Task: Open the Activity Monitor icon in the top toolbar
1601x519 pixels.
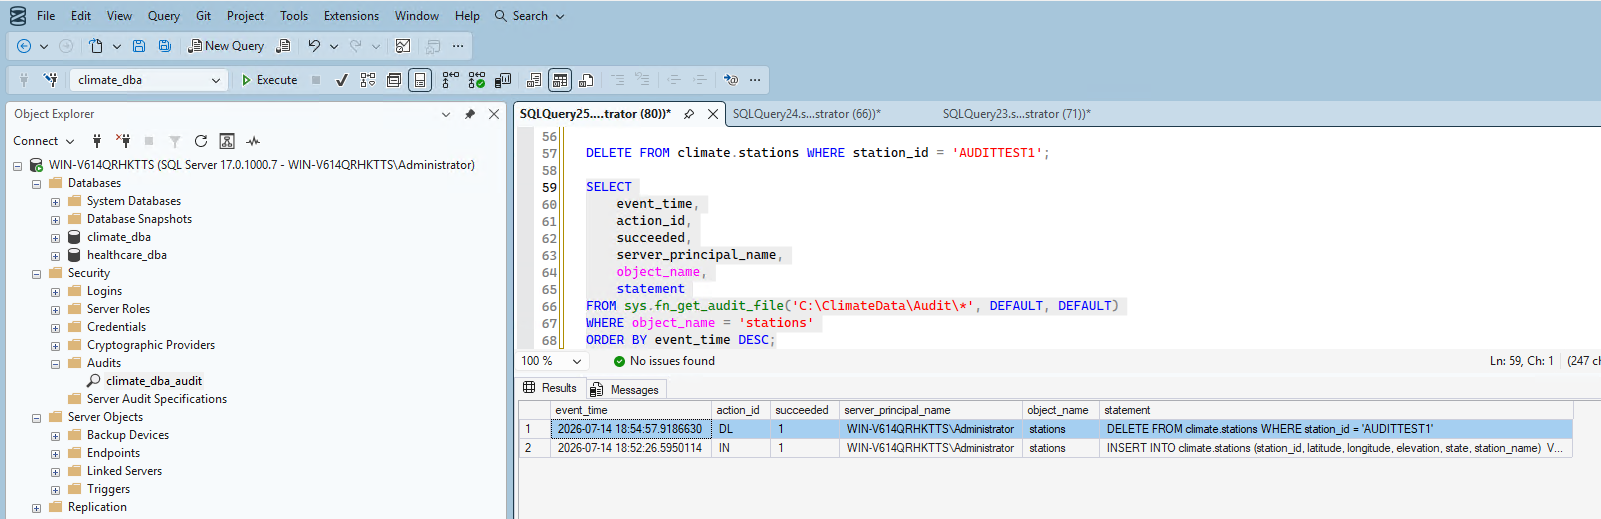Action: click(x=403, y=46)
